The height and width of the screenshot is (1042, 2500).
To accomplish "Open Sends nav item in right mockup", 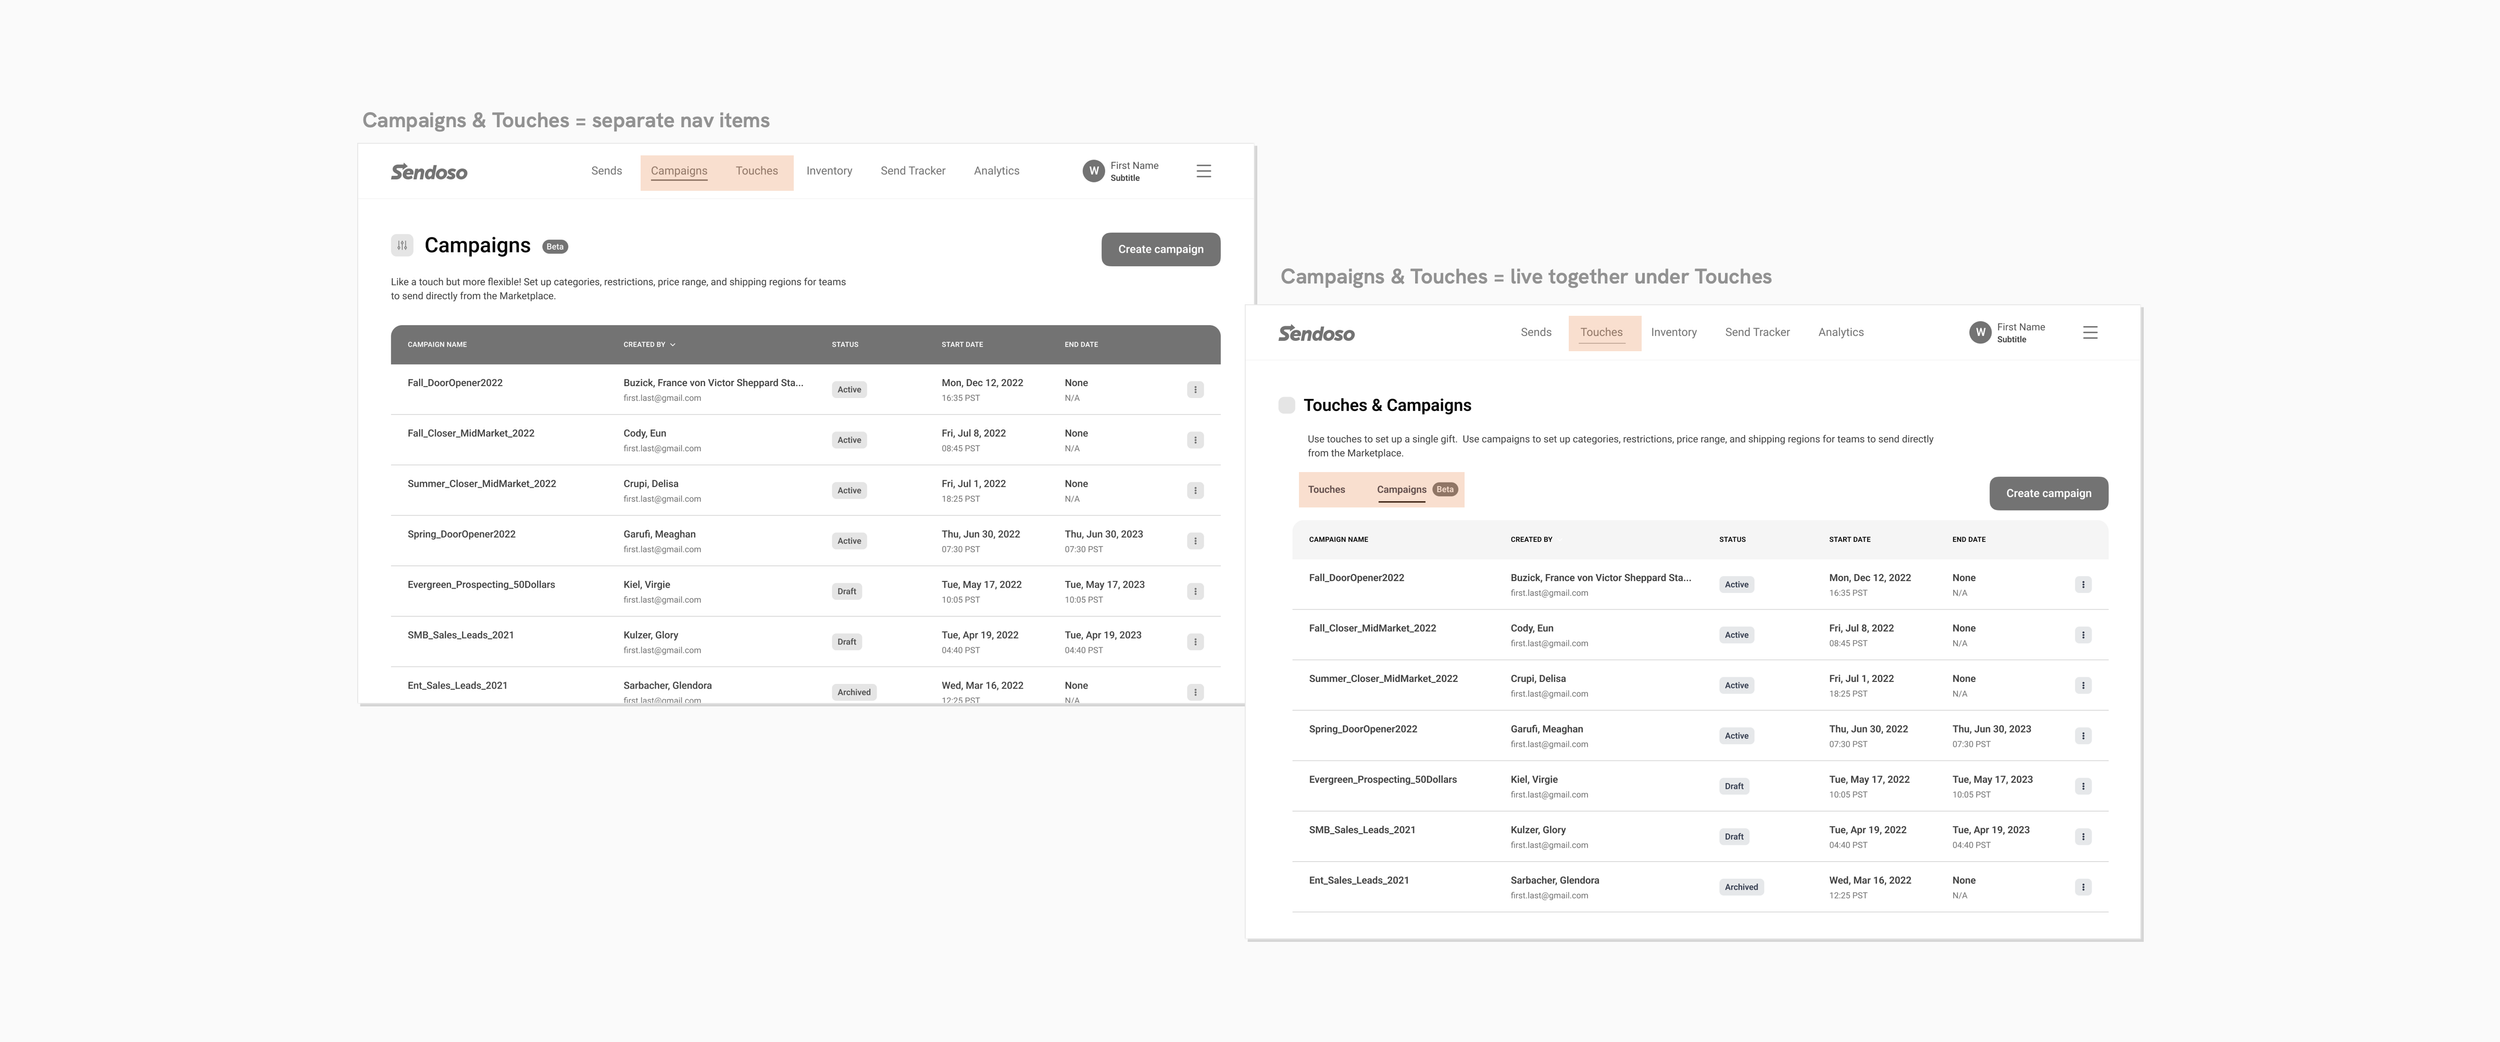I will [x=1536, y=332].
